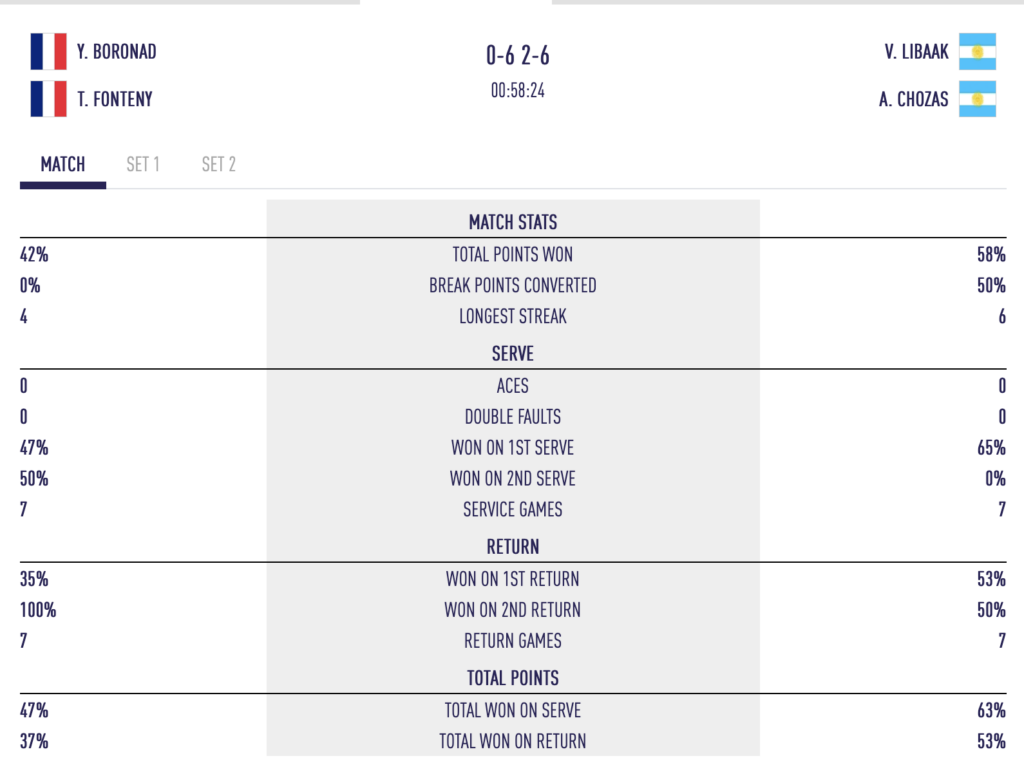This screenshot has height=774, width=1024.
Task: Click the WON ON 1ST SERVE row label
Action: pos(513,448)
